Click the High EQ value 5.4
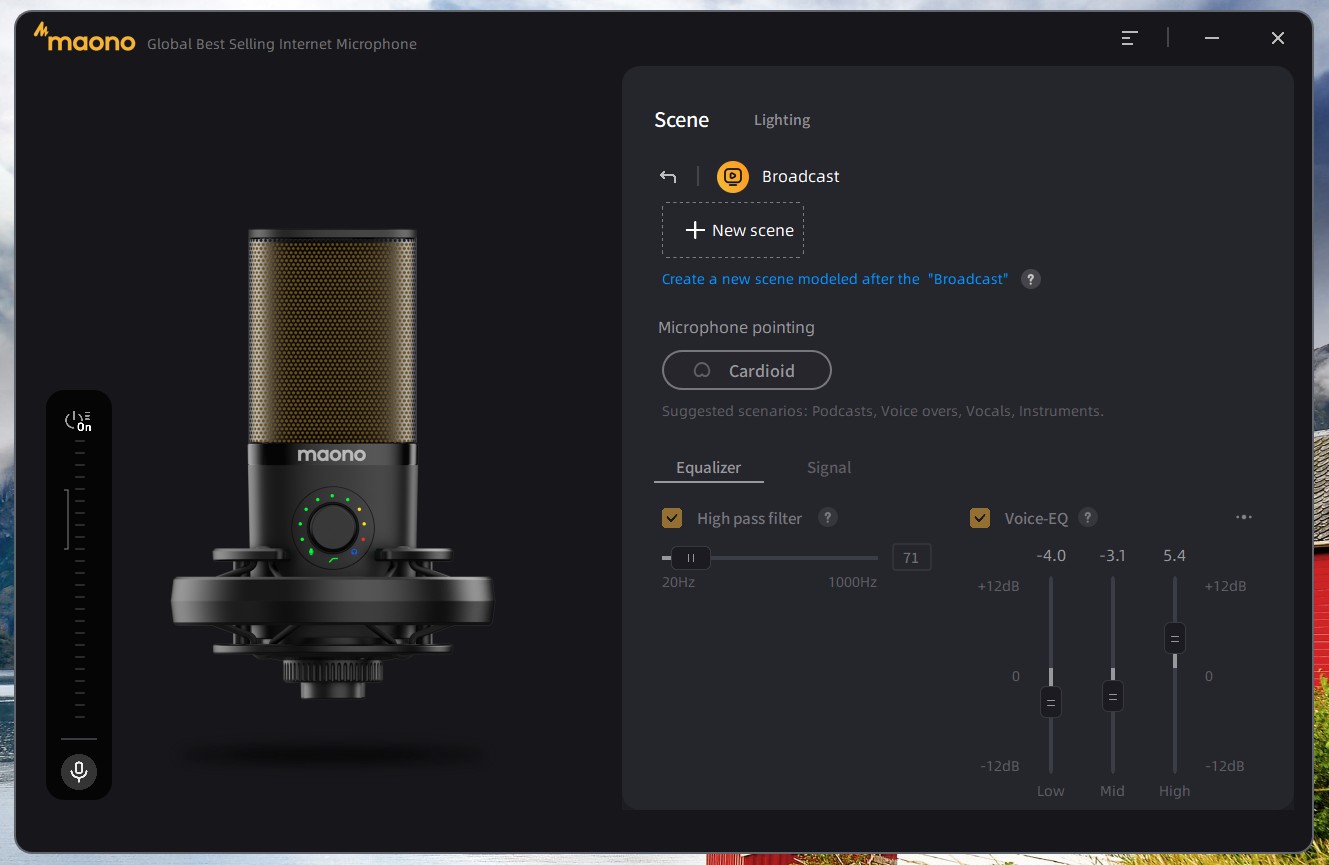 point(1175,556)
